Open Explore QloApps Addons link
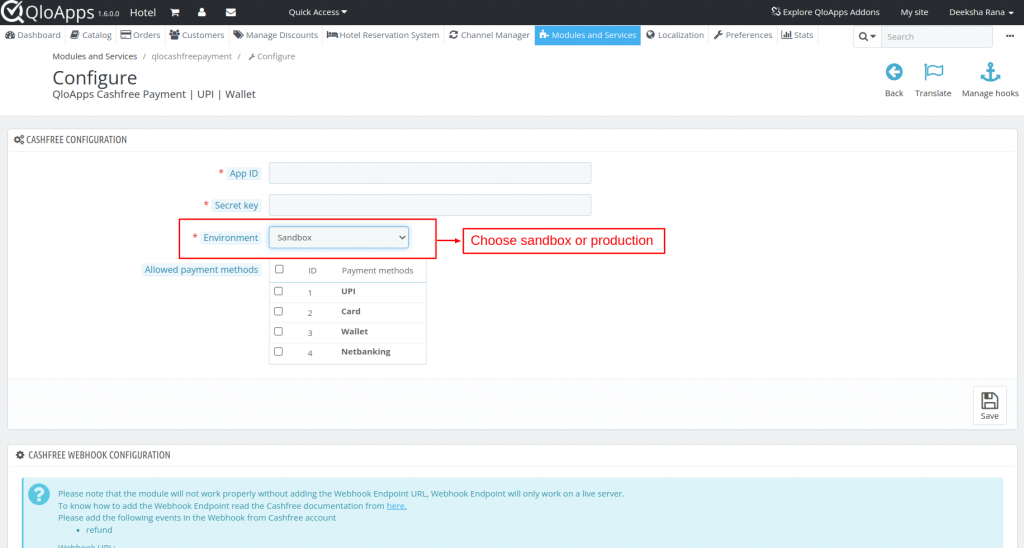Screen dimensions: 1024x548 coord(825,12)
